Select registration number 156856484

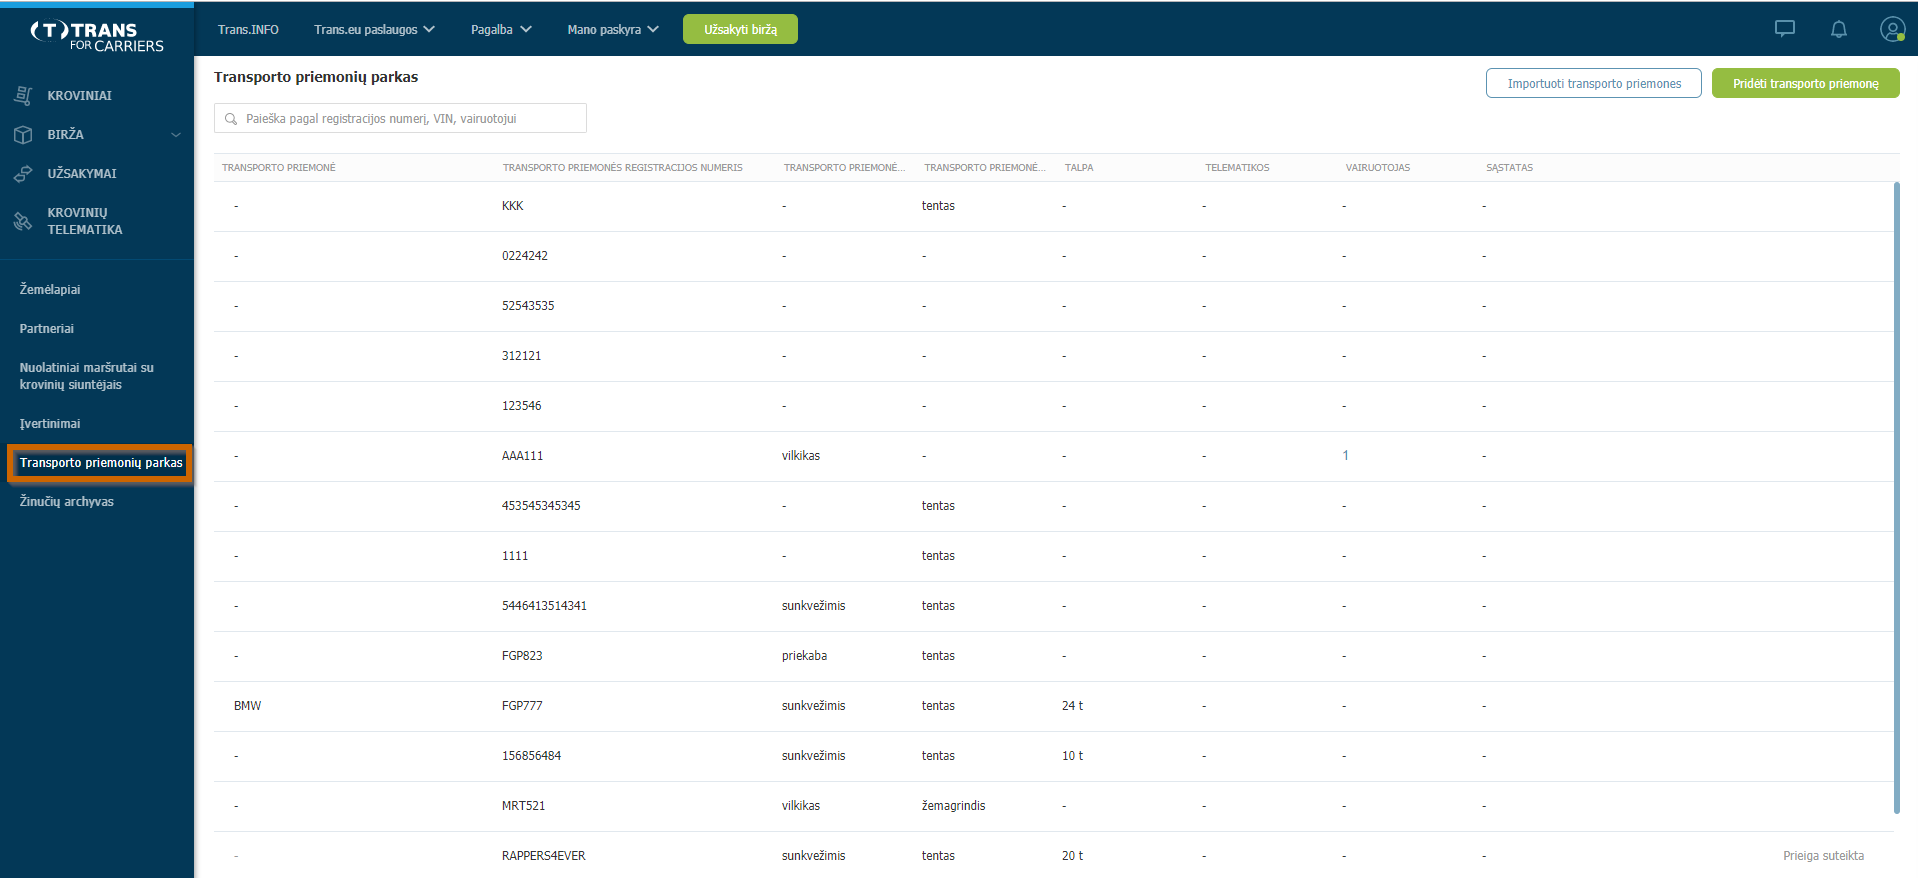click(531, 756)
